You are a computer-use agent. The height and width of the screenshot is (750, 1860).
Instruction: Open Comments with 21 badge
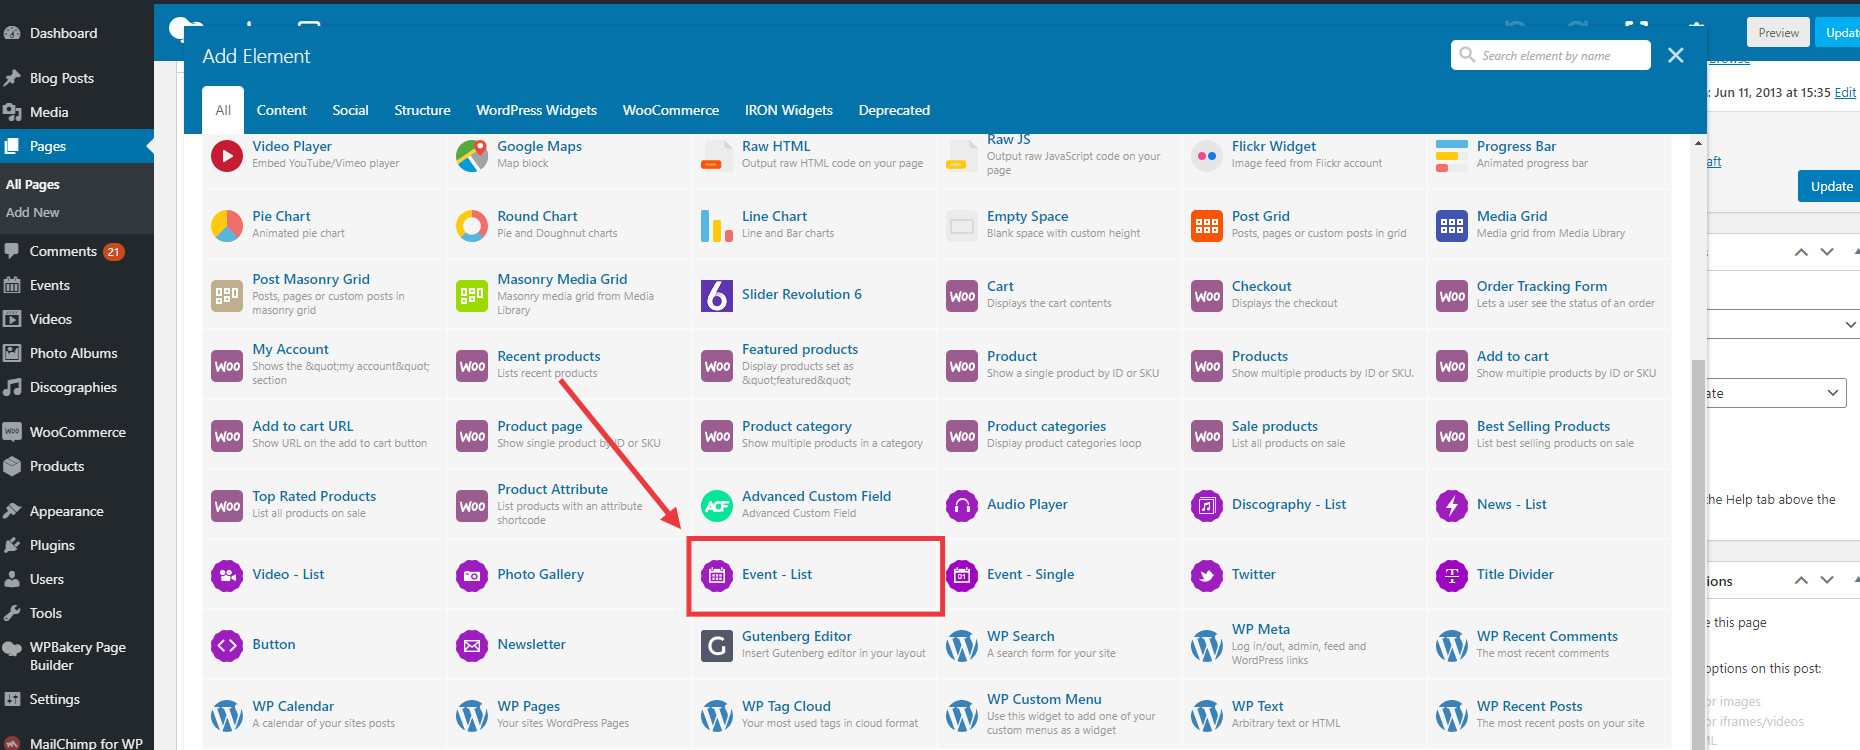coord(77,251)
